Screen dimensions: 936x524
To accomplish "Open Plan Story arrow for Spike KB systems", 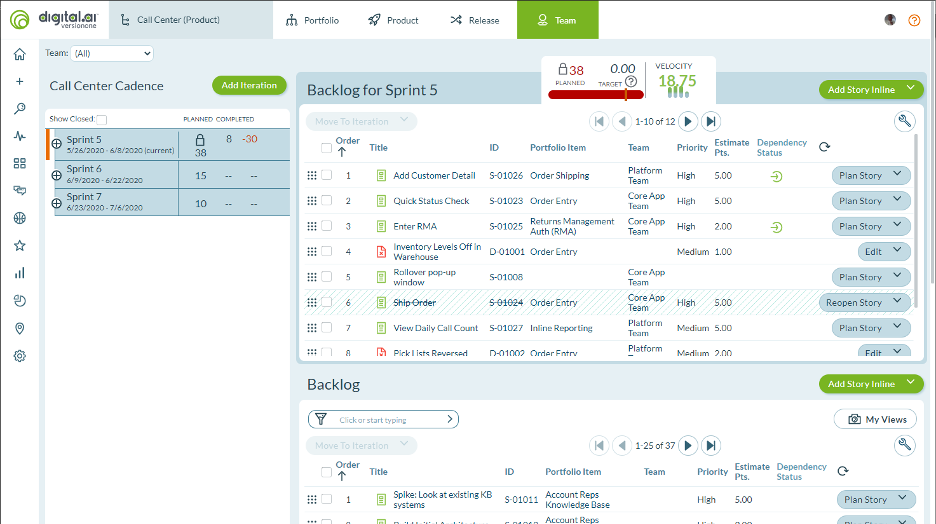I will tap(902, 498).
